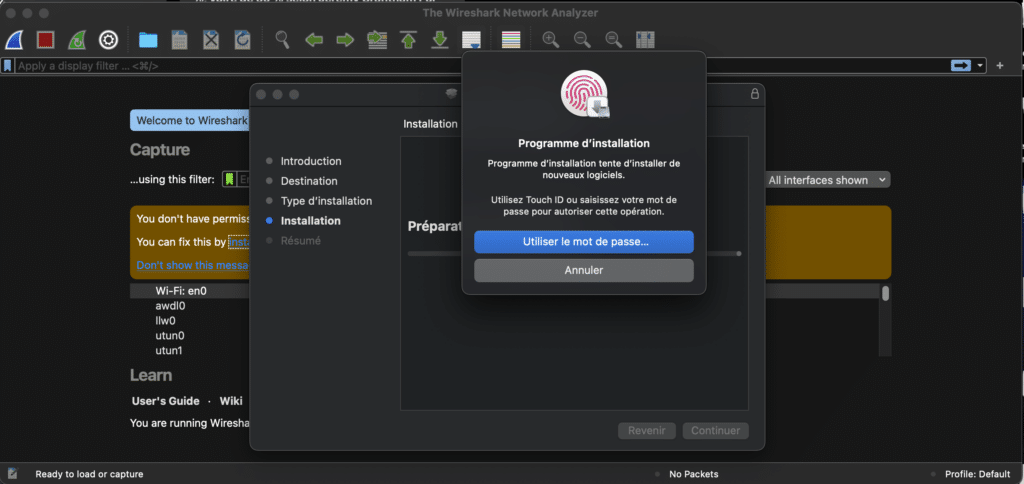
Task: Click the Revenir button in installer
Action: [x=647, y=430]
